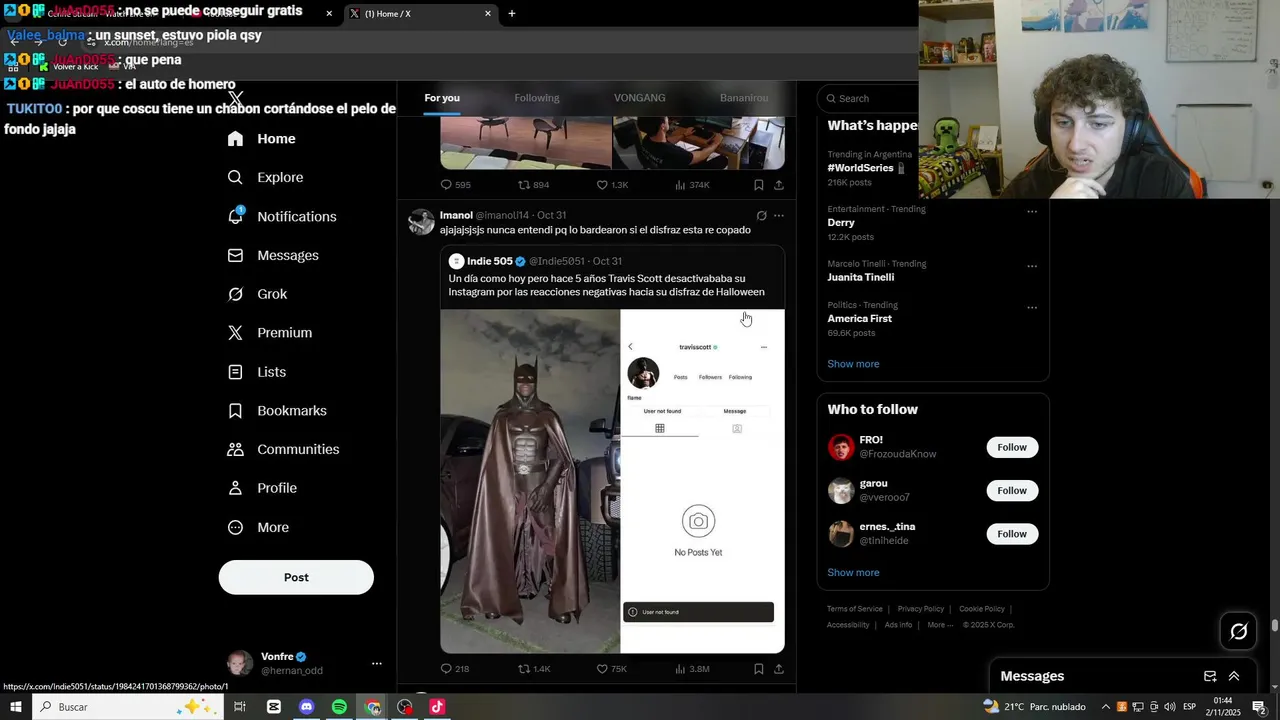Image resolution: width=1280 pixels, height=720 pixels.
Task: Open the Indie 505 quoted post author
Action: [489, 261]
